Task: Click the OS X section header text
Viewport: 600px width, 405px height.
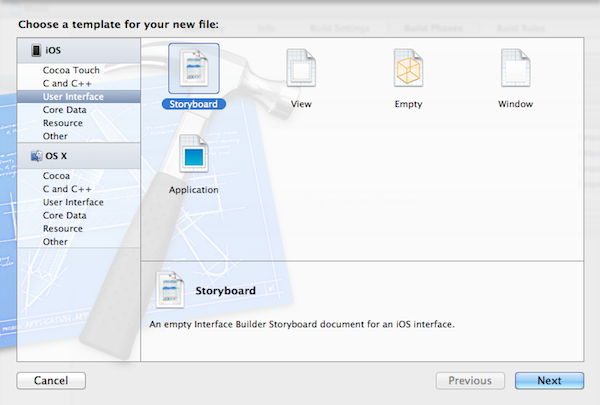Action: [56, 156]
